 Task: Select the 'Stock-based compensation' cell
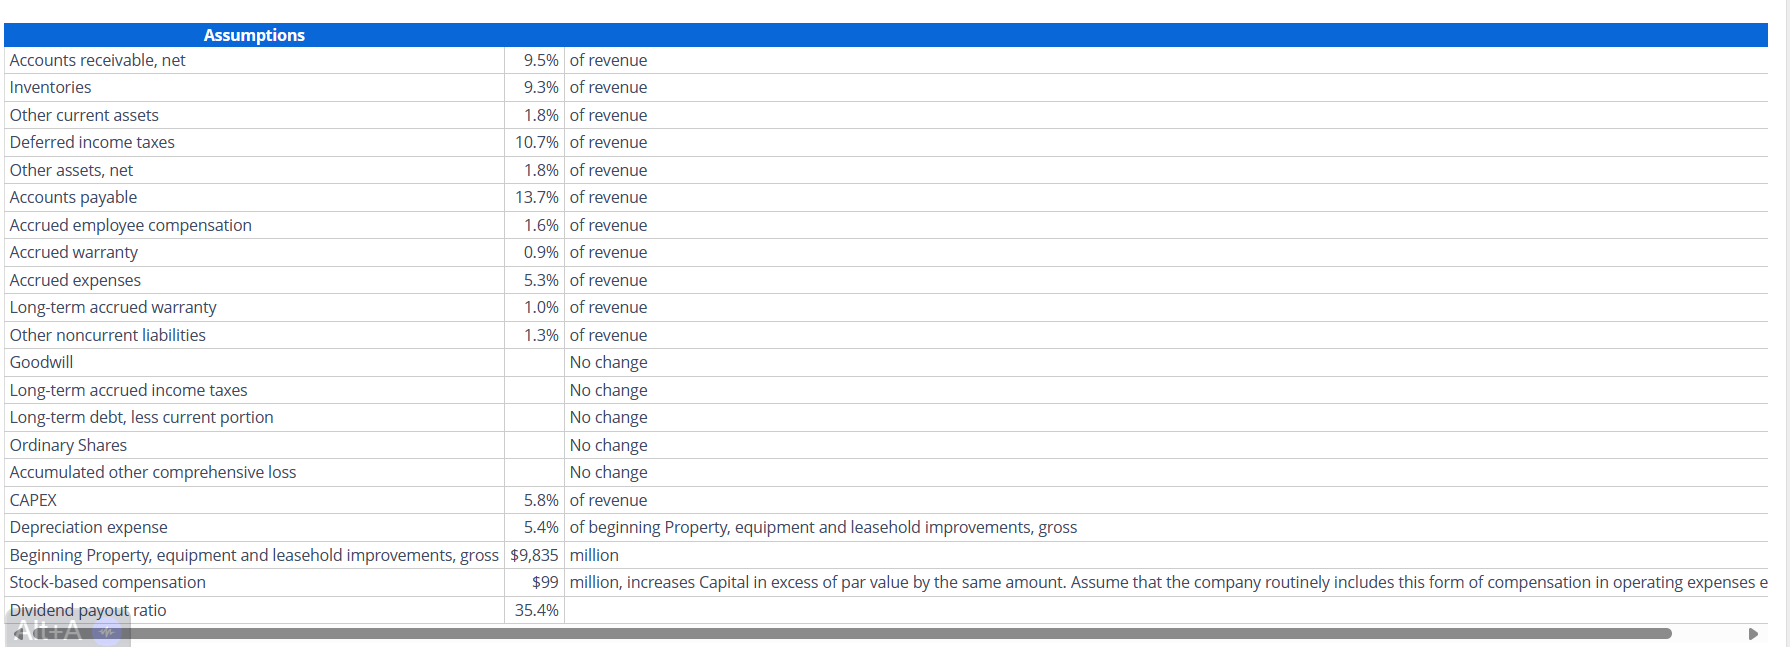coord(254,582)
